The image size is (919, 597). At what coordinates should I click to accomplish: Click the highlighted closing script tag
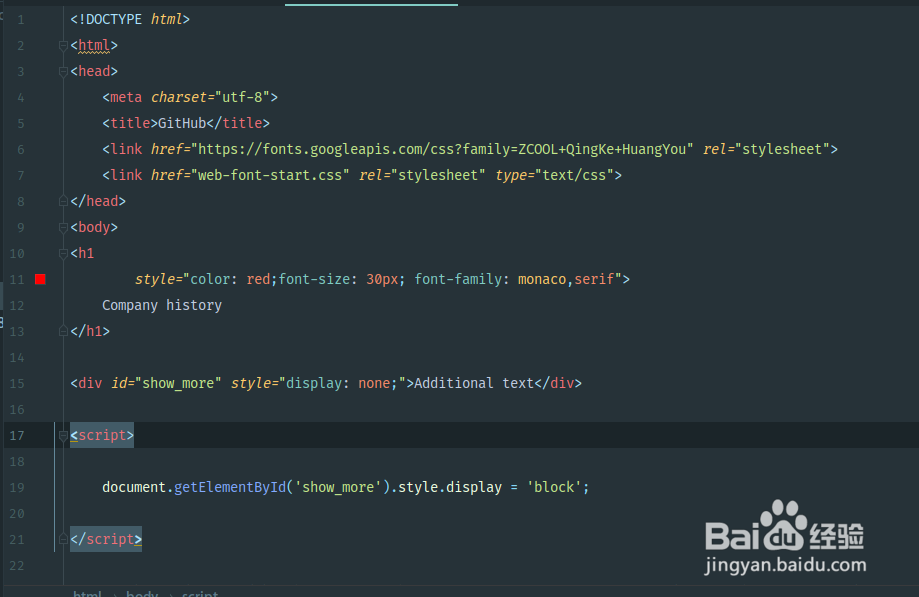click(106, 539)
